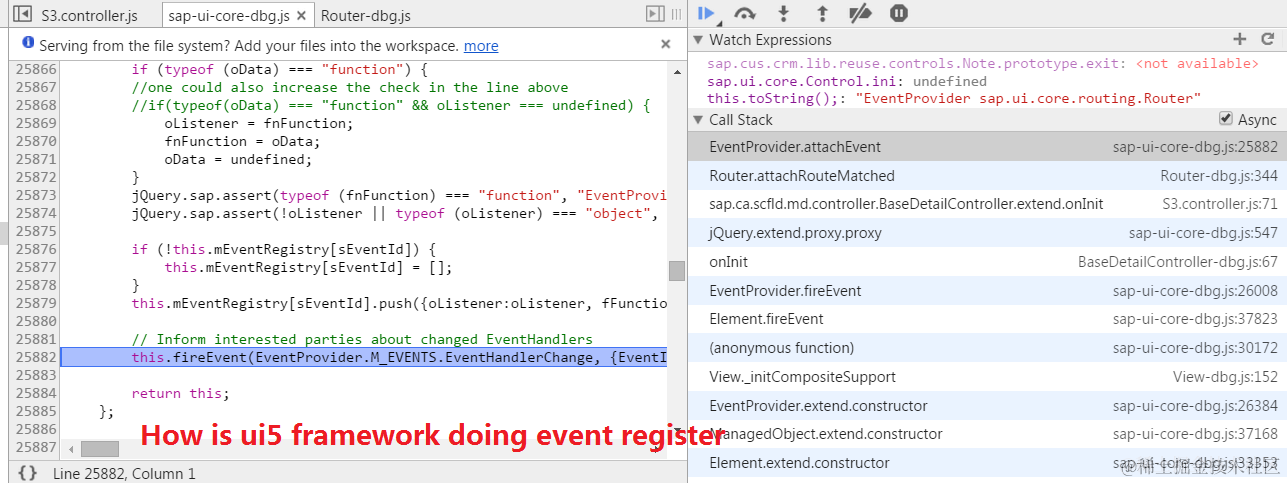The image size is (1287, 483).
Task: Toggle the debugger sidebar pane icon
Action: (x=656, y=14)
